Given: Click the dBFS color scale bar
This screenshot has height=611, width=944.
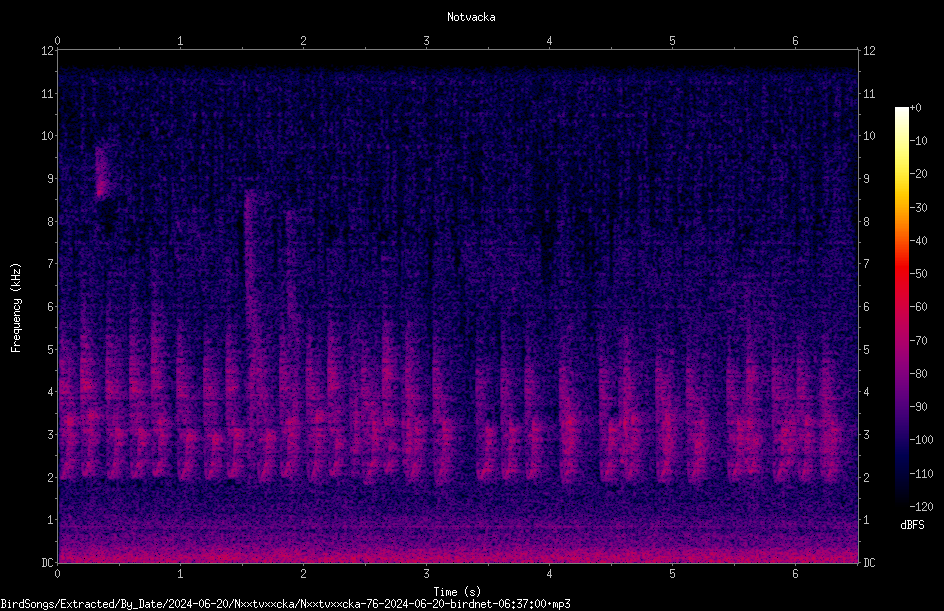Looking at the screenshot, I should [x=901, y=306].
